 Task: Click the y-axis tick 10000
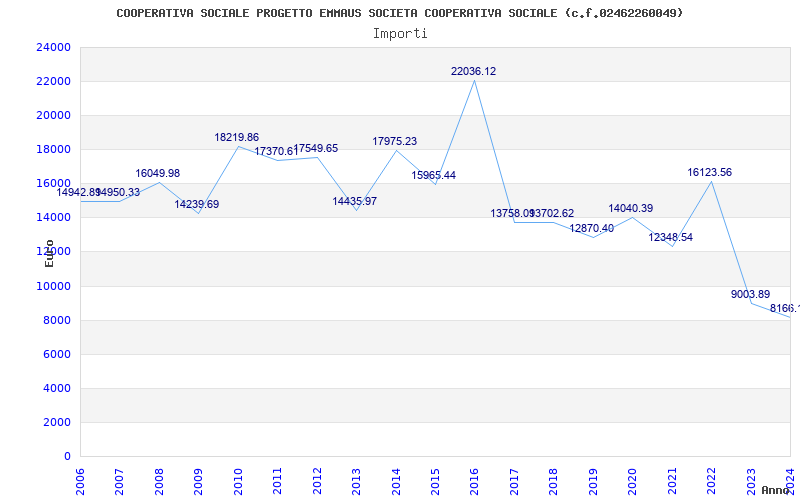click(x=53, y=286)
